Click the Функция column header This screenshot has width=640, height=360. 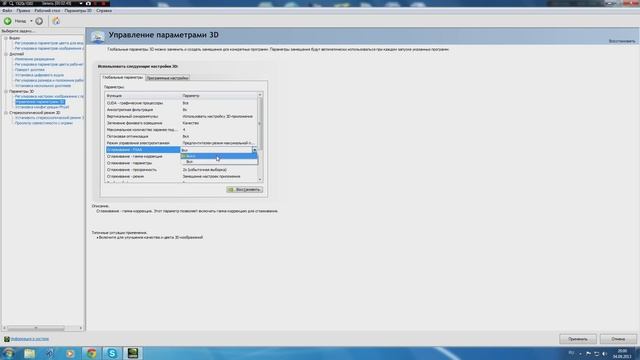(x=143, y=96)
